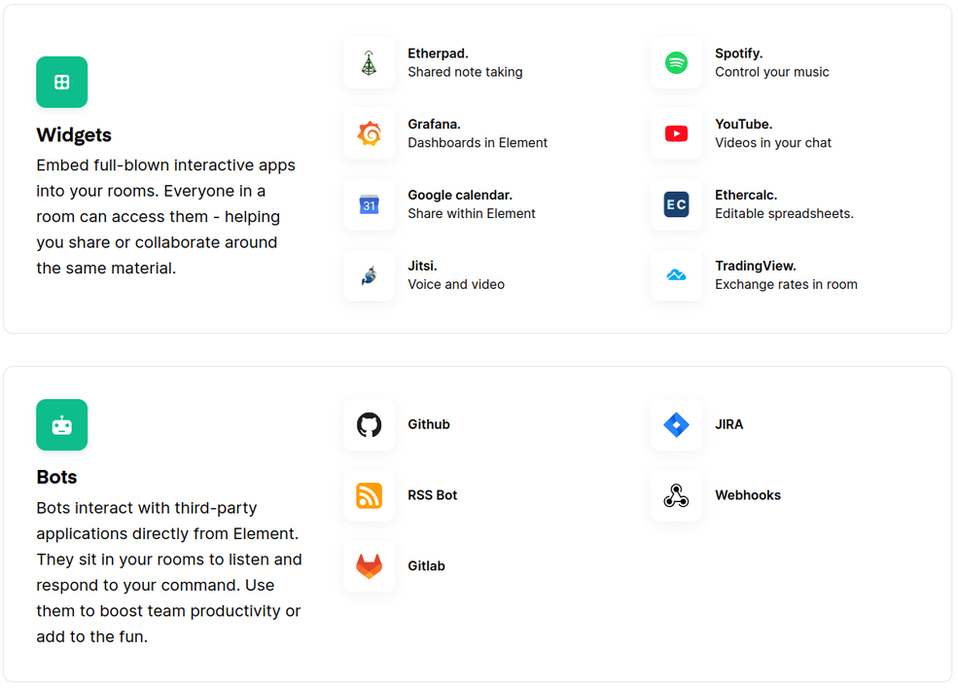Select the JIRA blue diamond icon
Image resolution: width=958 pixels, height=688 pixels.
676,425
